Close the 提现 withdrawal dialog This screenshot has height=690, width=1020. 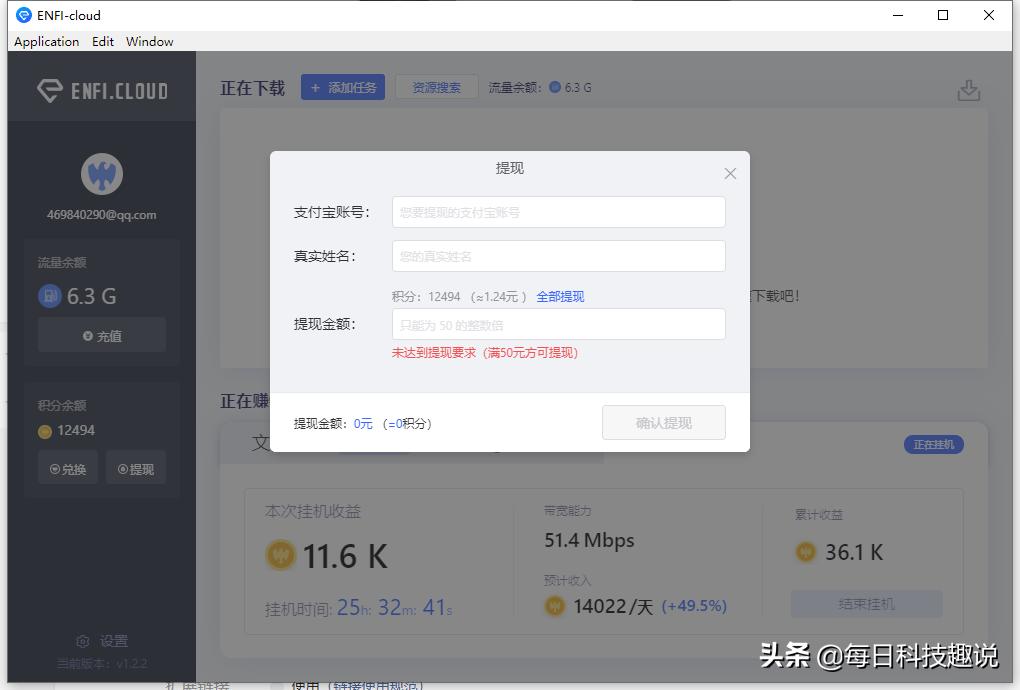730,173
